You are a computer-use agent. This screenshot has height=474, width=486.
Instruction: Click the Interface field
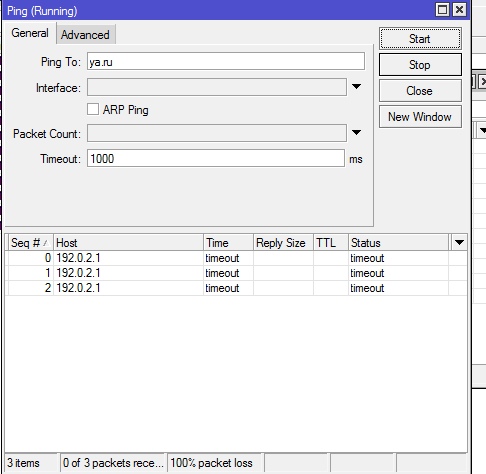(x=217, y=87)
